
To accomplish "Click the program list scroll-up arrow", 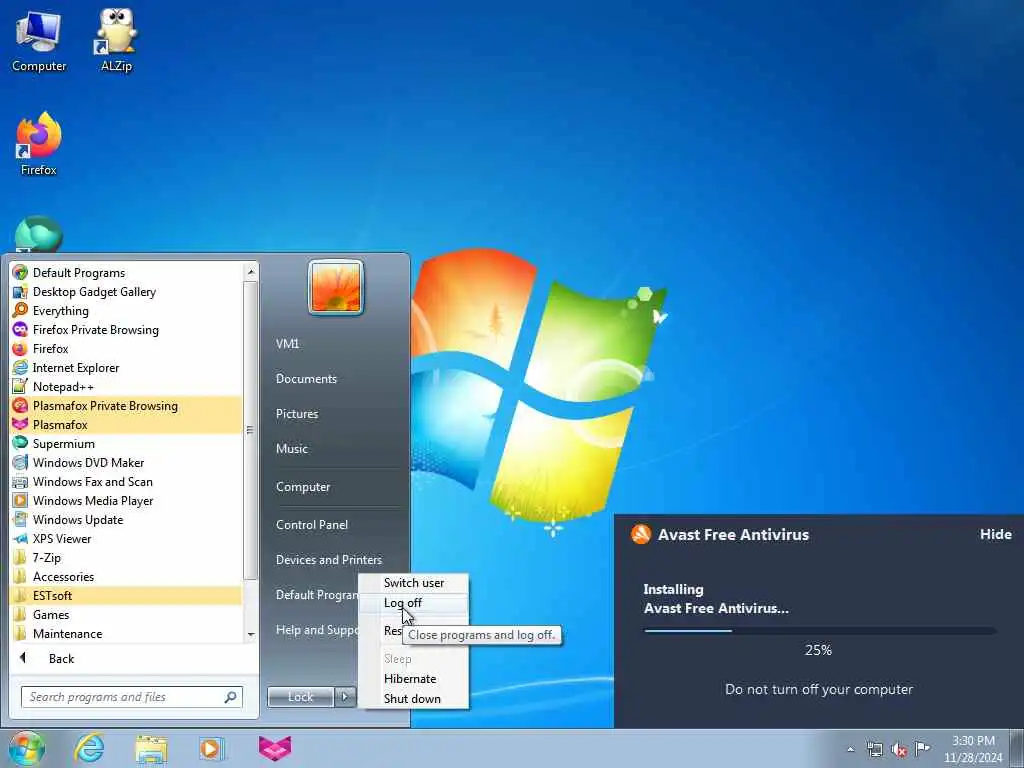I will pyautogui.click(x=251, y=272).
